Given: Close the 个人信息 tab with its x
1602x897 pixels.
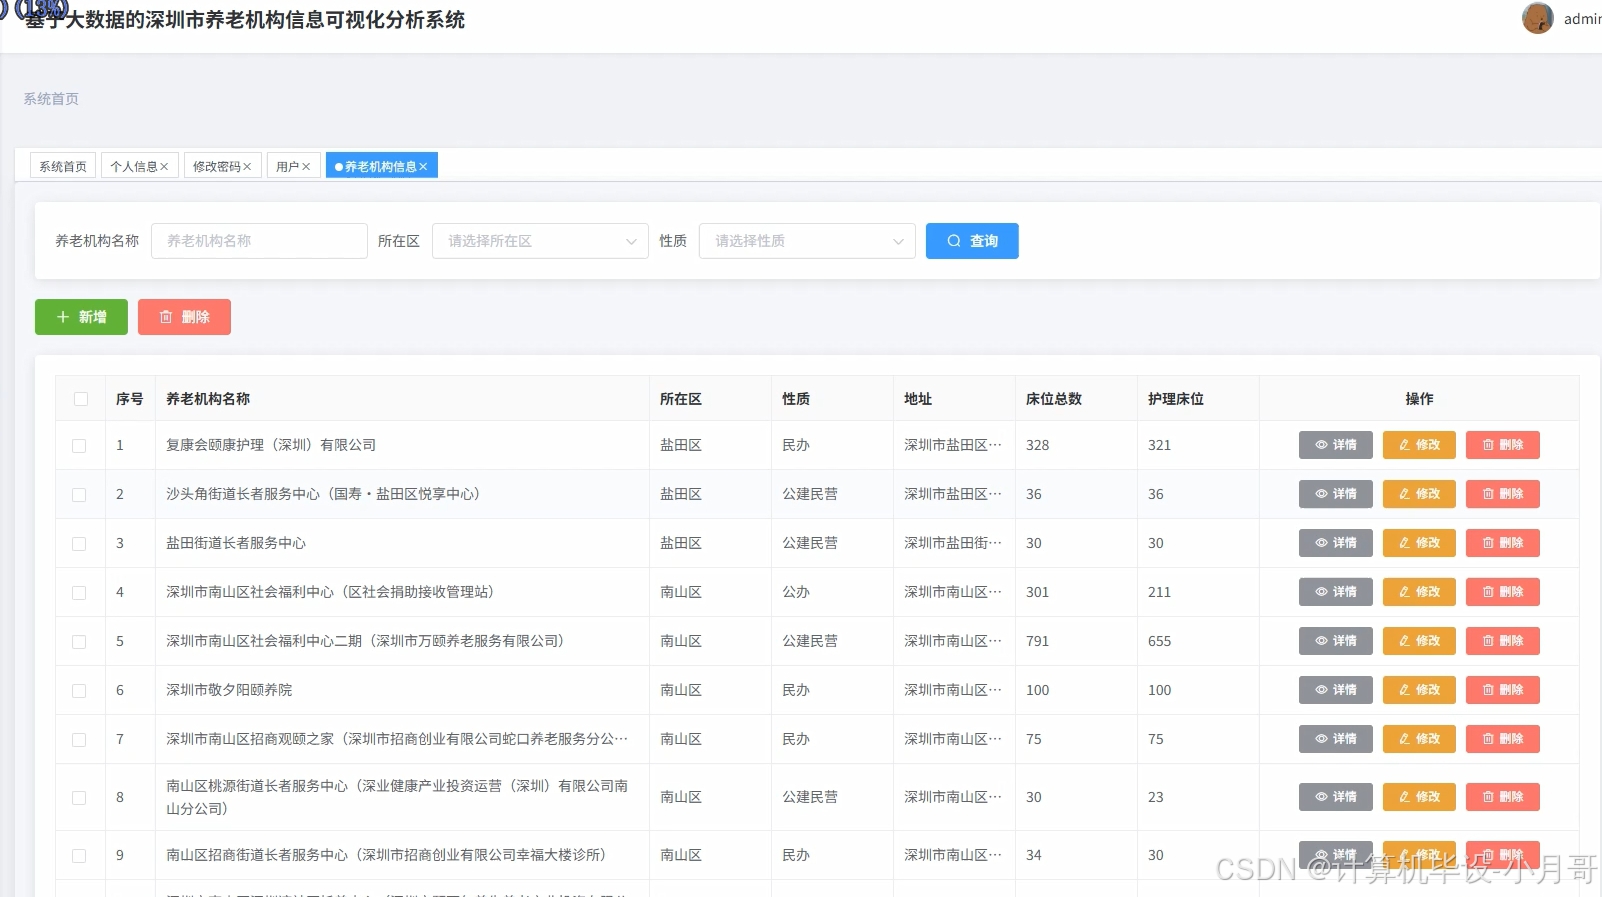Looking at the screenshot, I should [164, 167].
